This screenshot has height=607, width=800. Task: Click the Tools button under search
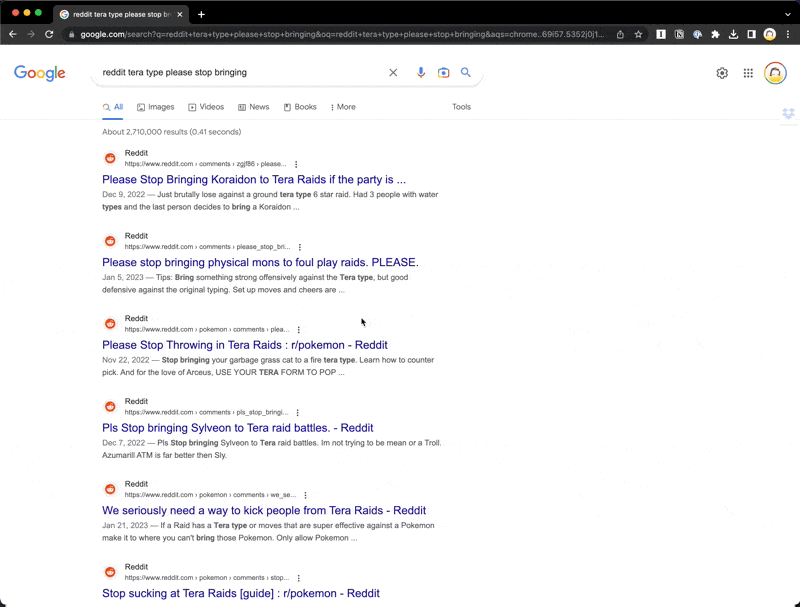tap(461, 107)
